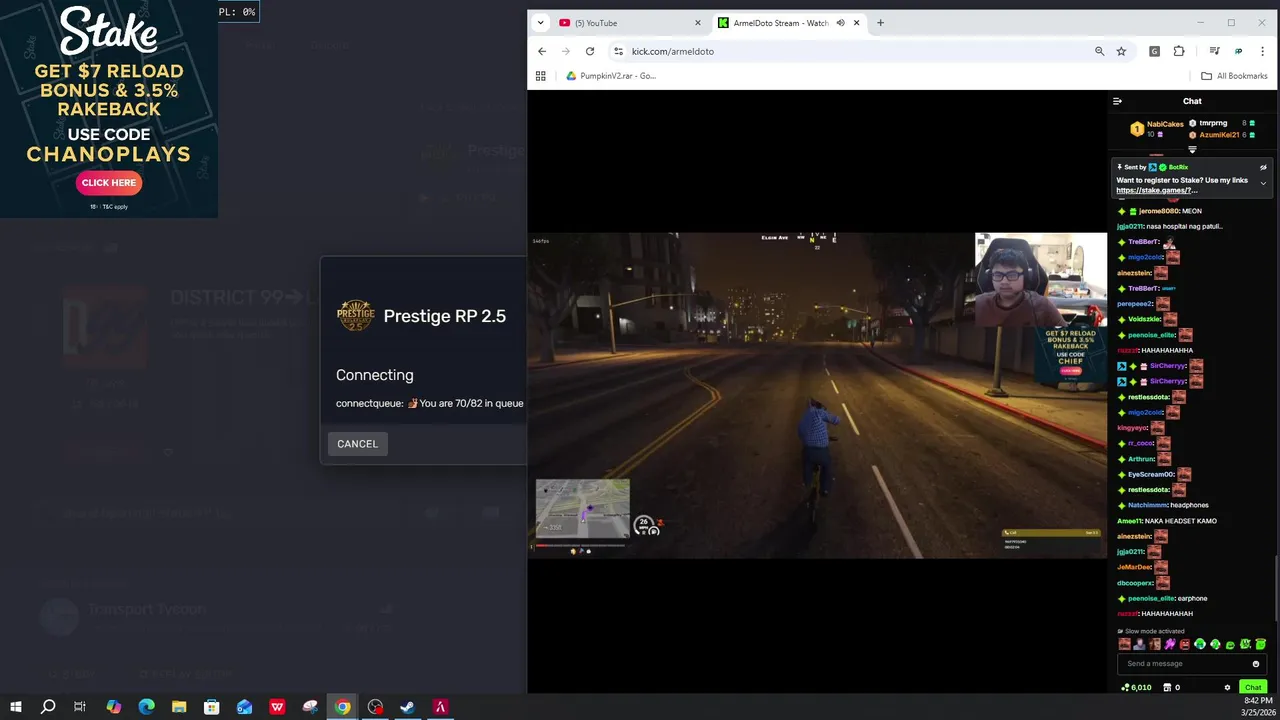Open a new Chrome tab
This screenshot has height=720, width=1280.
pos(880,23)
